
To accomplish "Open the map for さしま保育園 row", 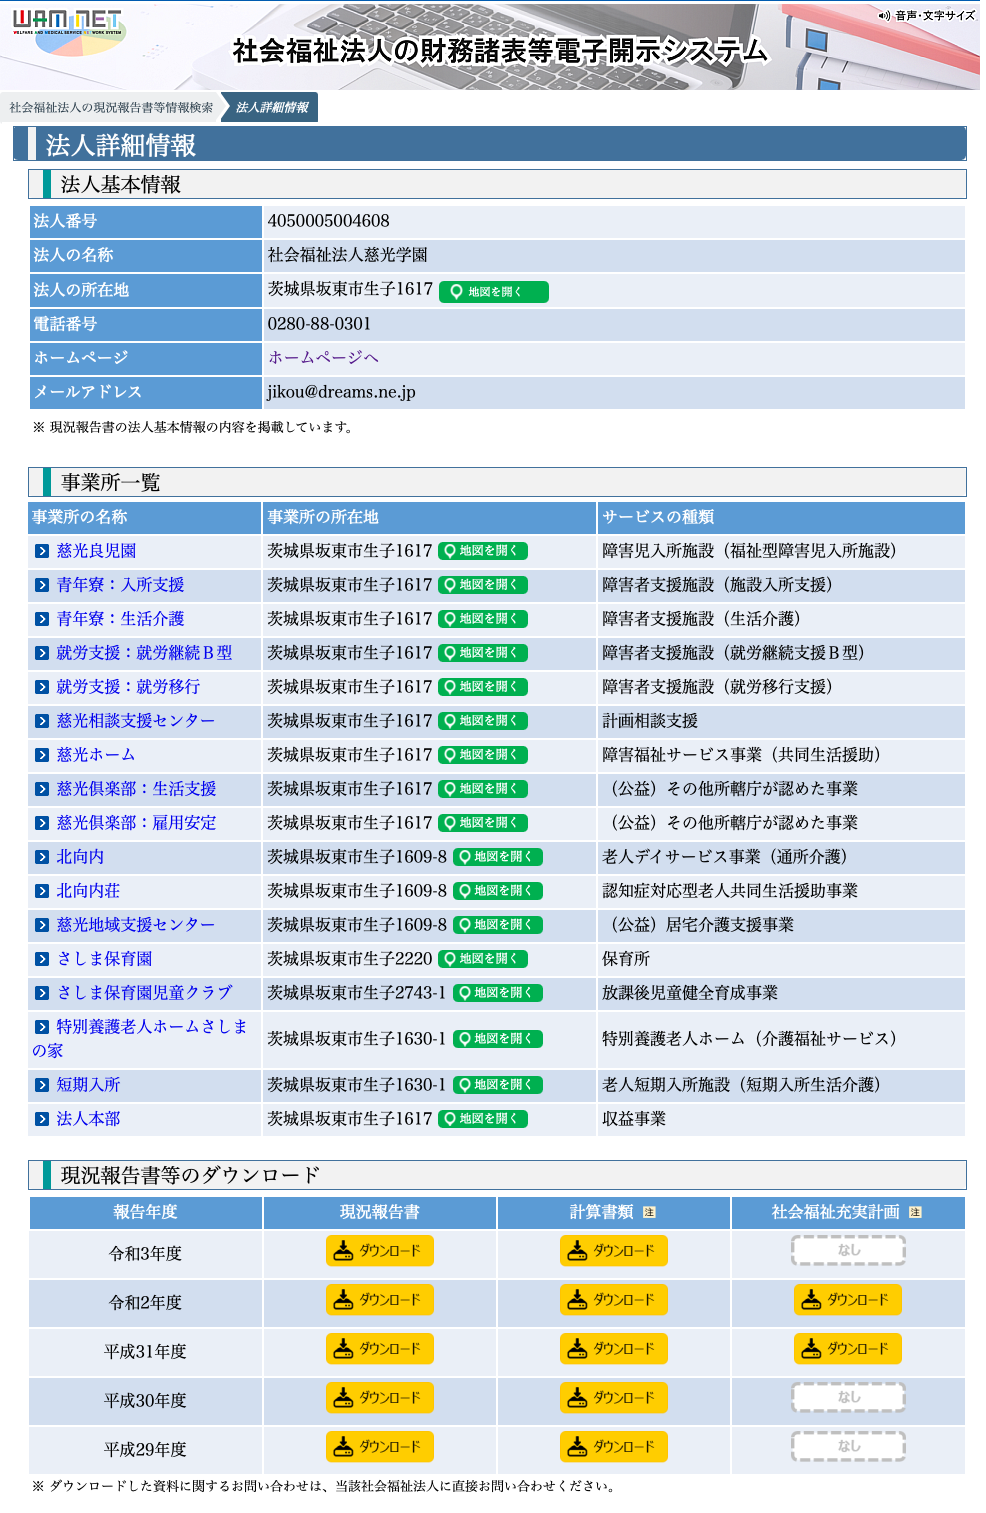I will (x=483, y=959).
